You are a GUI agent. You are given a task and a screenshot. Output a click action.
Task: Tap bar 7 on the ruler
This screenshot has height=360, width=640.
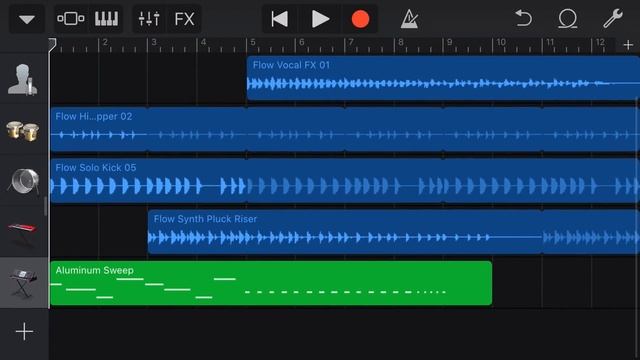[x=351, y=42]
